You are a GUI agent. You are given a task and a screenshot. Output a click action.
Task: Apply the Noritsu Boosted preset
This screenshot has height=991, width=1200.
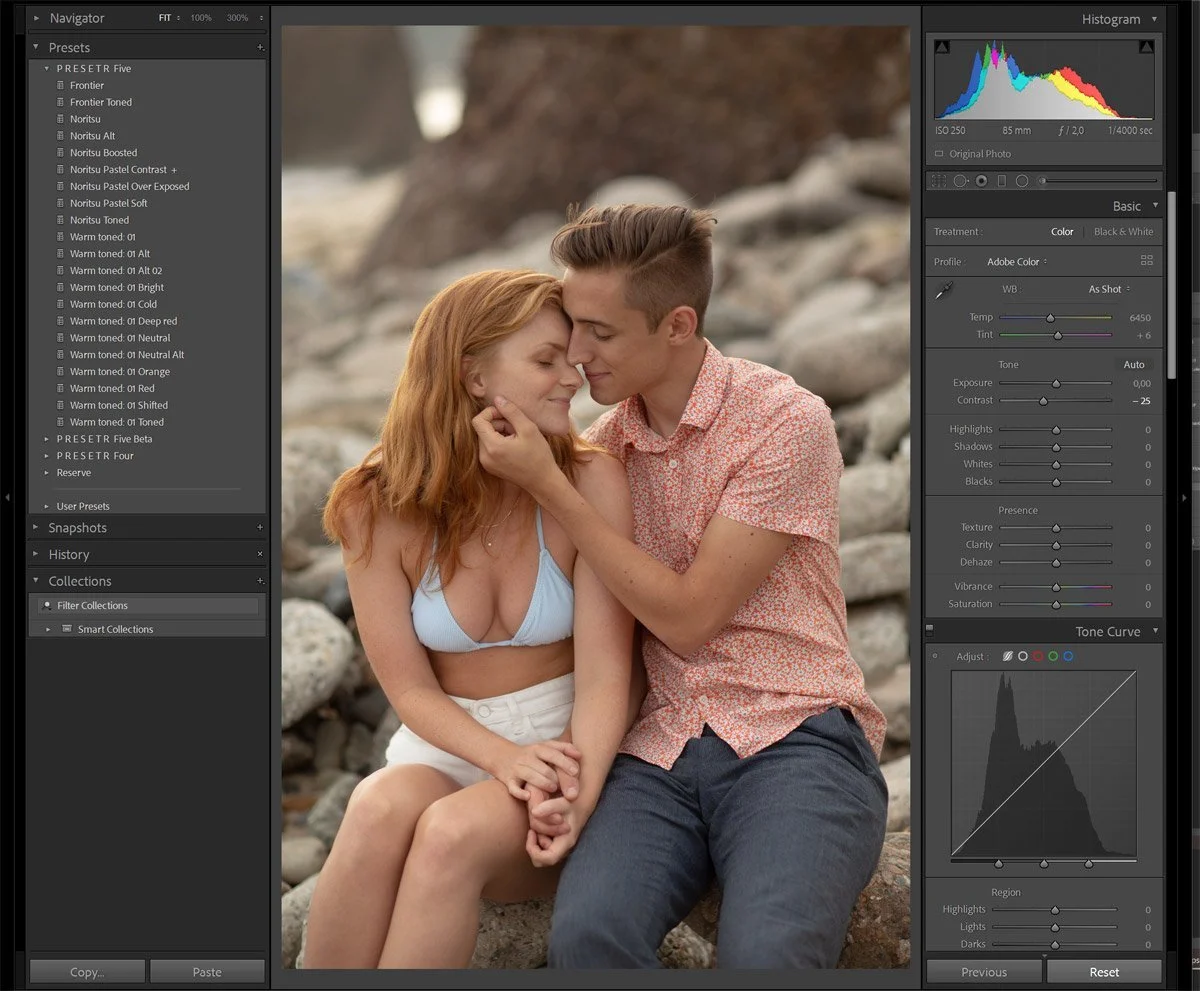[103, 153]
